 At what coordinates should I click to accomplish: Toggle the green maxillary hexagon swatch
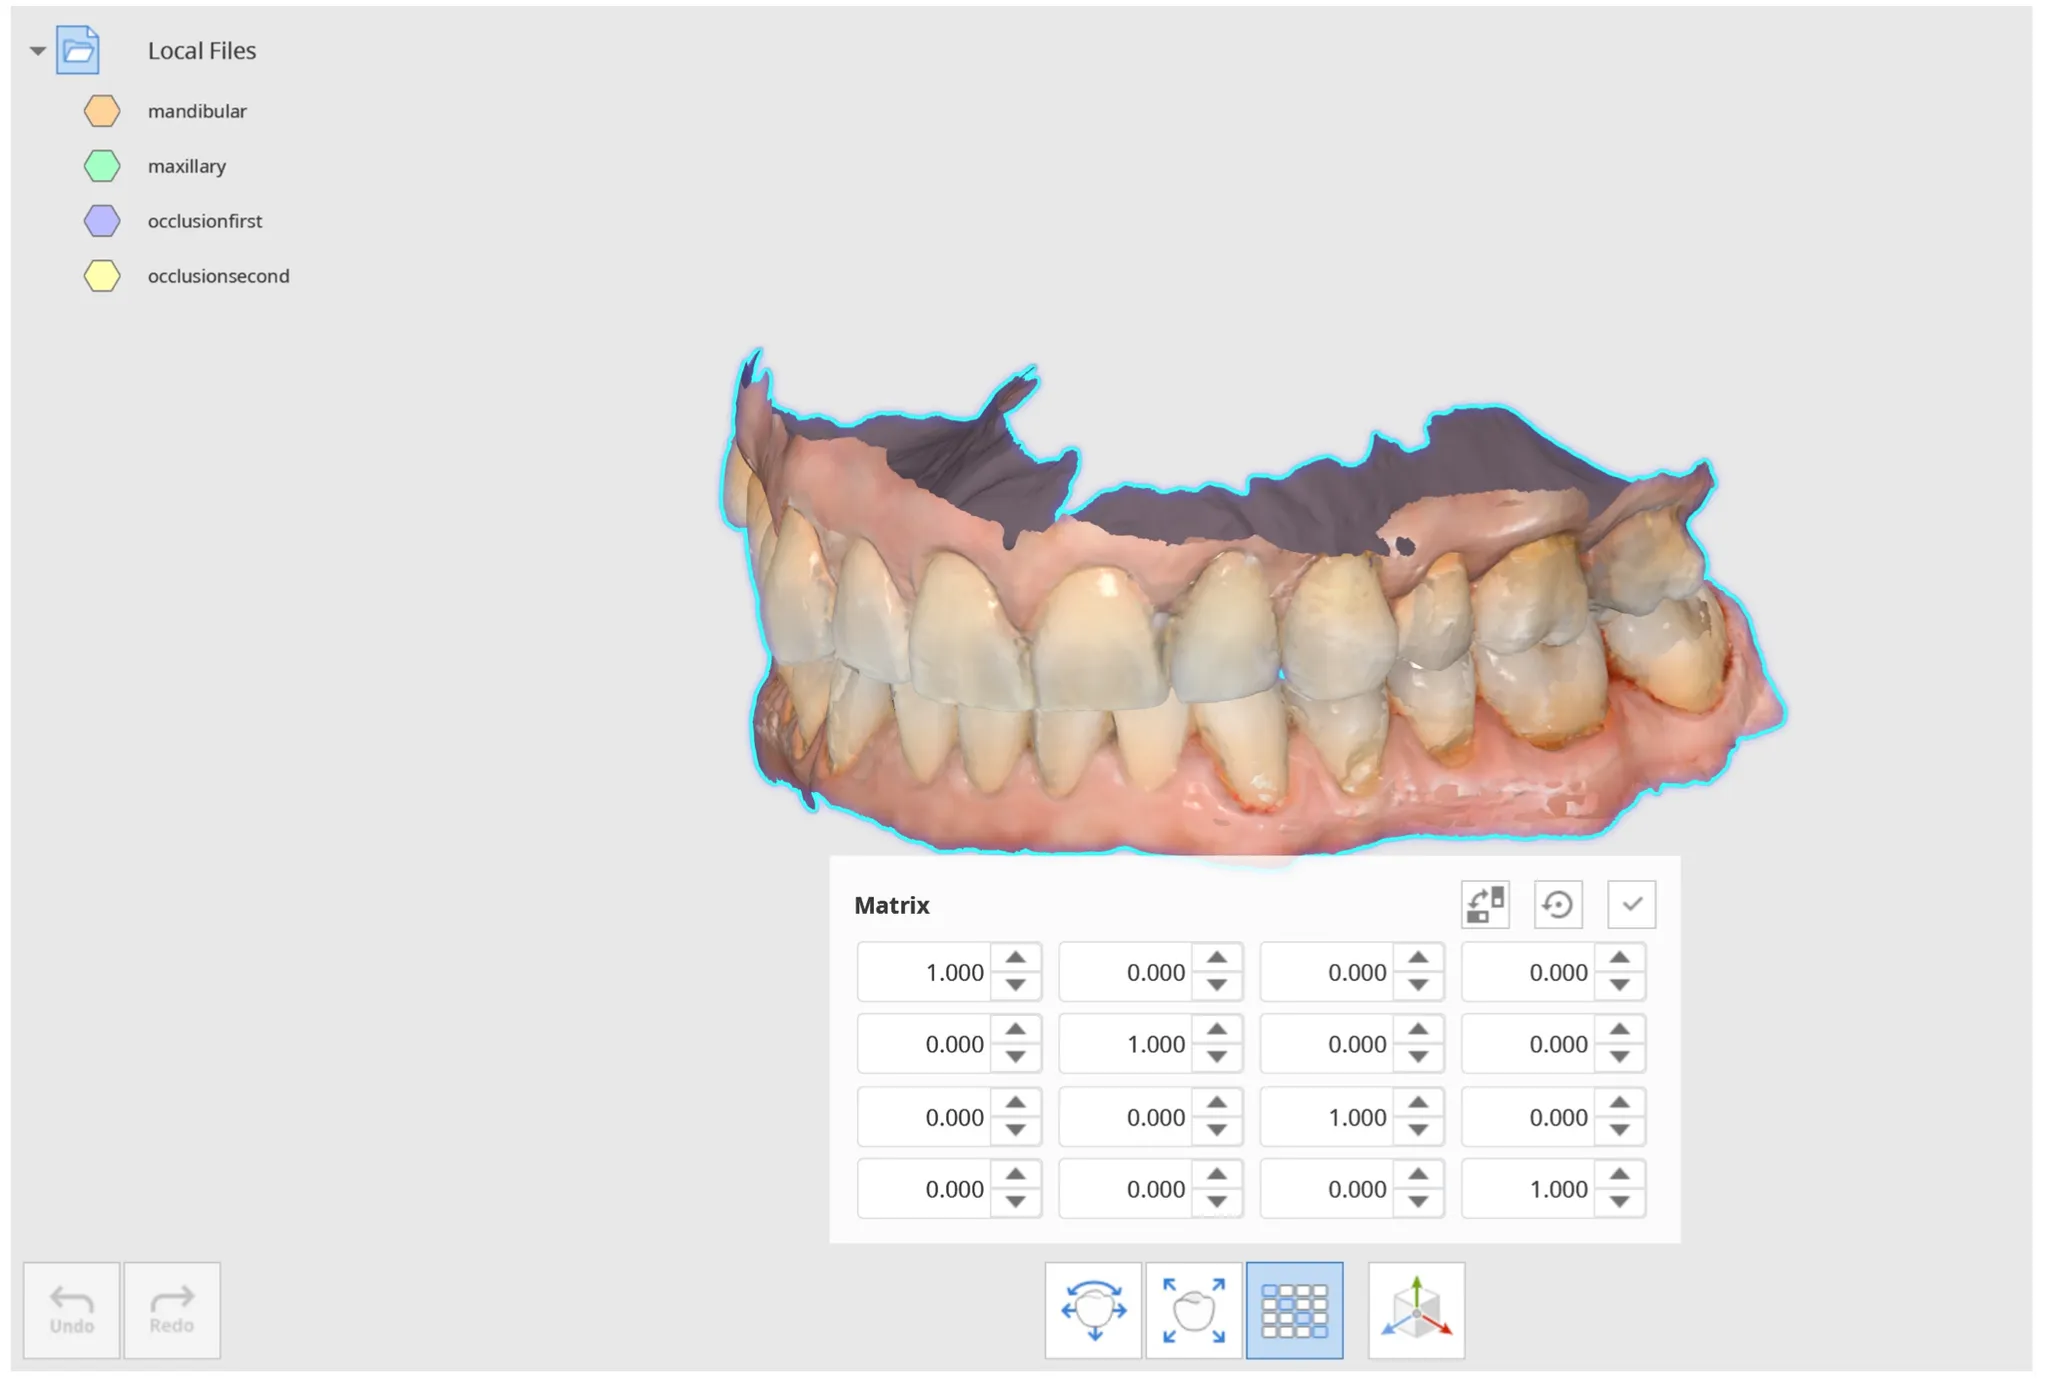(102, 166)
